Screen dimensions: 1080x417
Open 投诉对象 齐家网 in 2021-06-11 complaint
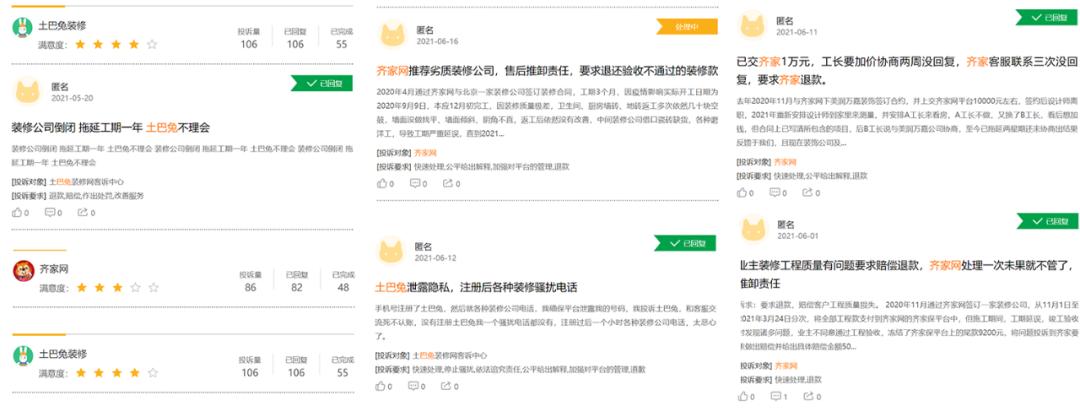[x=785, y=163]
